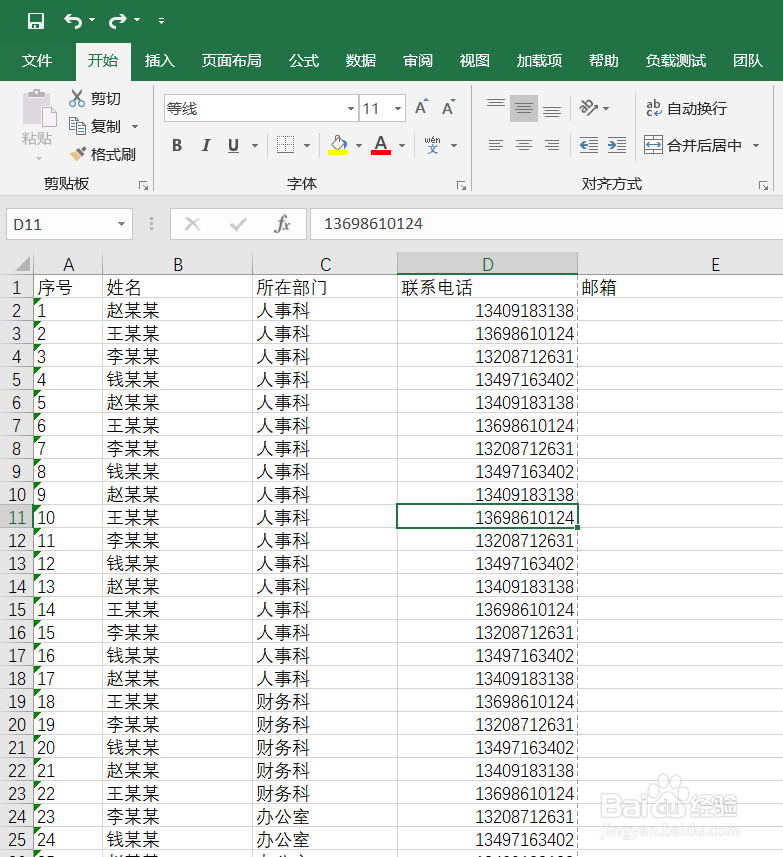The width and height of the screenshot is (783, 857).
Task: Decrease font size with small A
Action: [449, 107]
